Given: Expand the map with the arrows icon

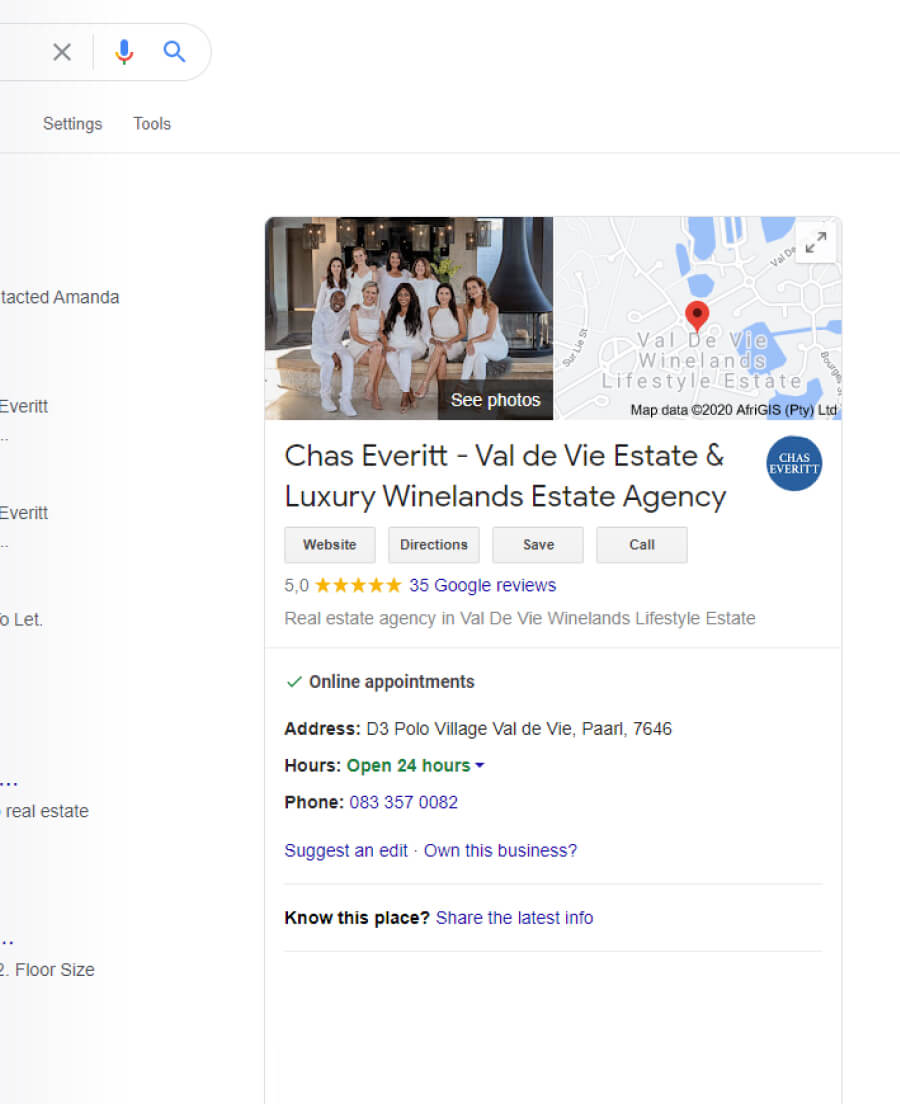Looking at the screenshot, I should [815, 242].
